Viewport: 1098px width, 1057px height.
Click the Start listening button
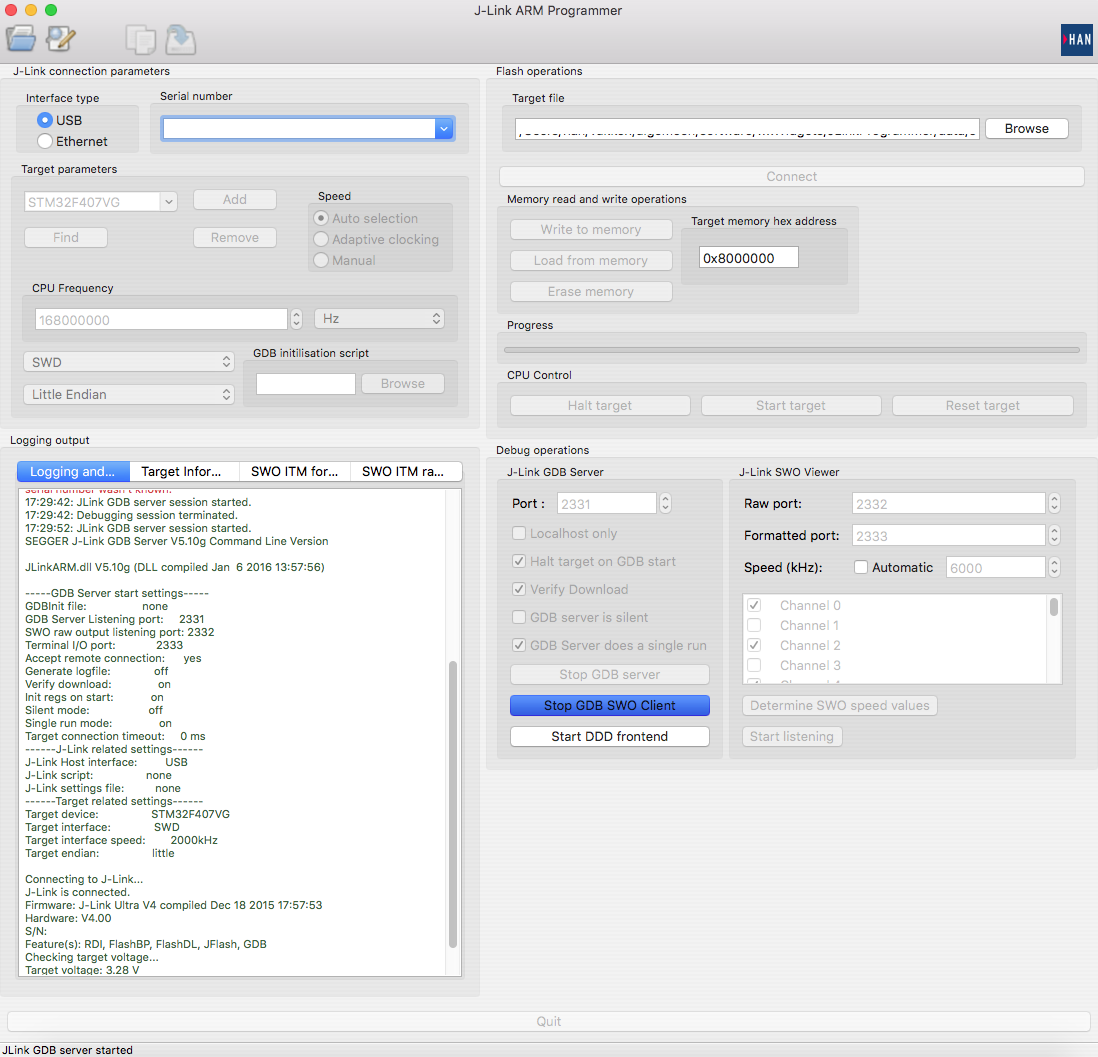click(792, 736)
